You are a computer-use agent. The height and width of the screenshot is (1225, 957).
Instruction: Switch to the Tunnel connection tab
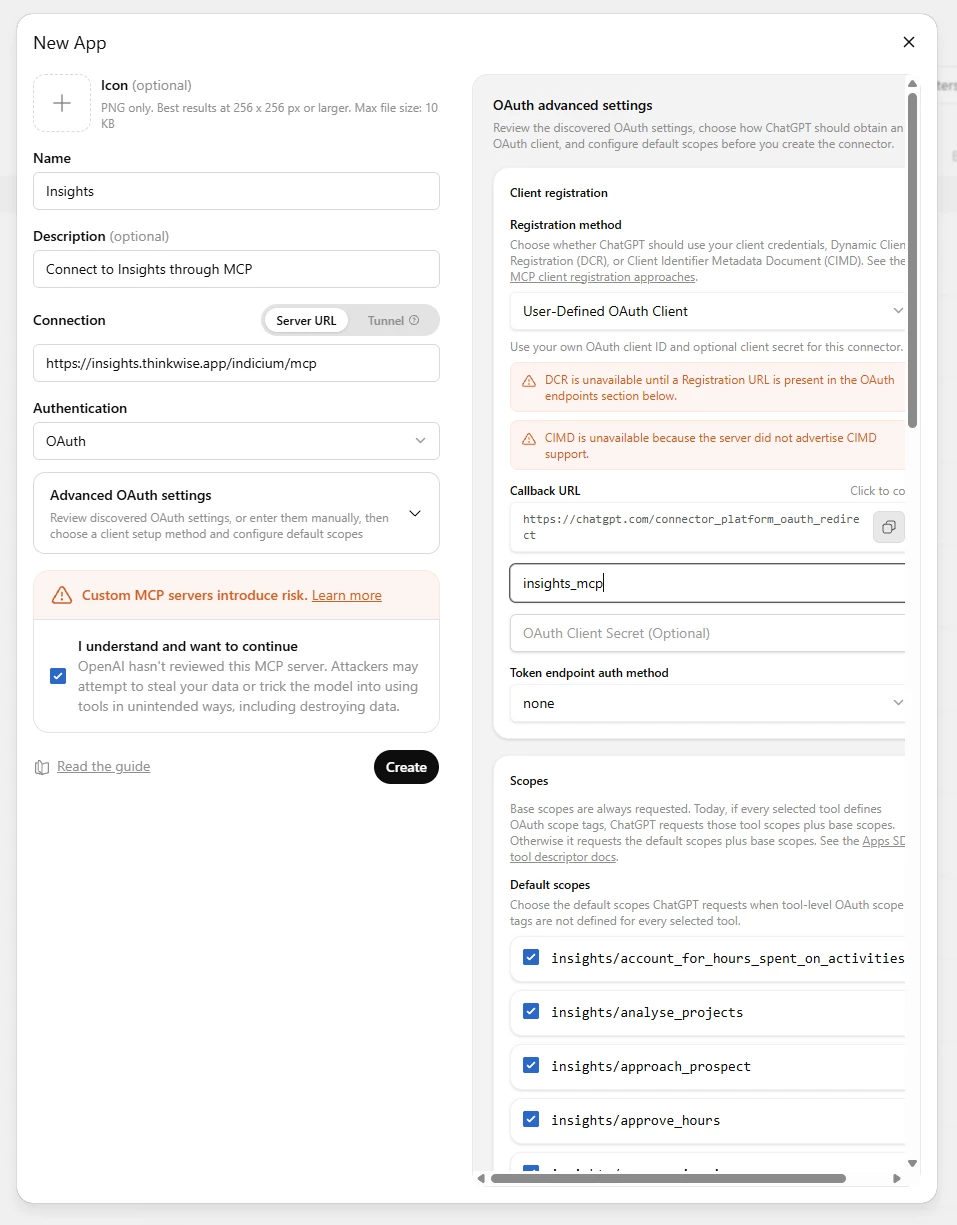click(393, 321)
